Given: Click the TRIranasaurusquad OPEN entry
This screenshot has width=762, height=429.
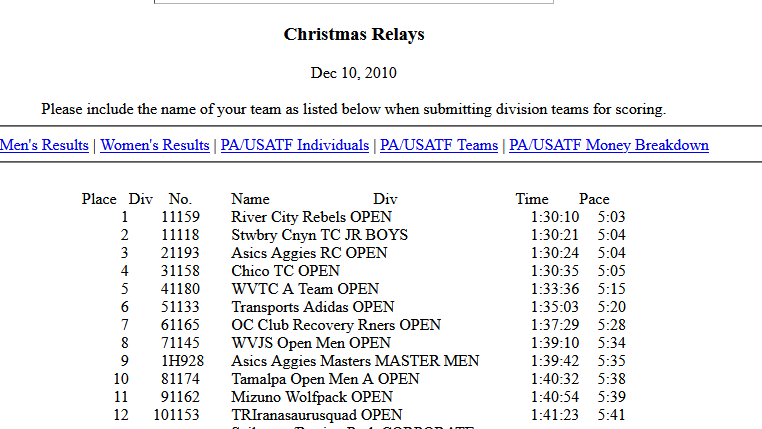Looking at the screenshot, I should 317,415.
